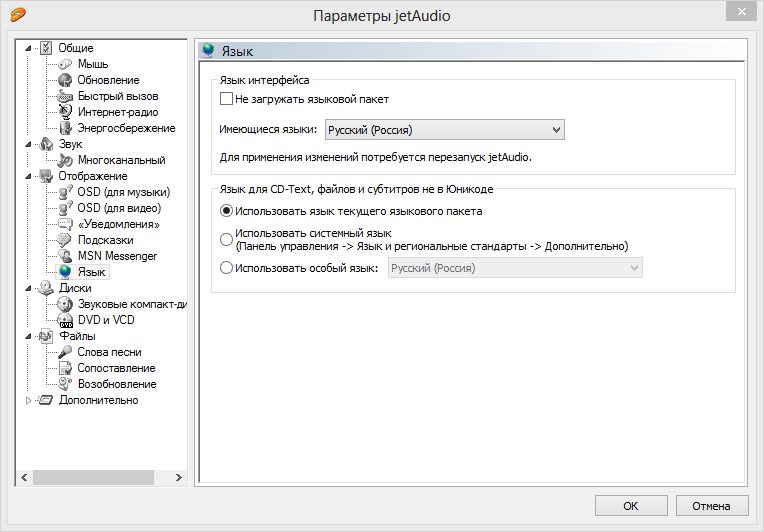Open the Обновление settings page
Viewport: 764px width, 532px height.
coord(108,80)
